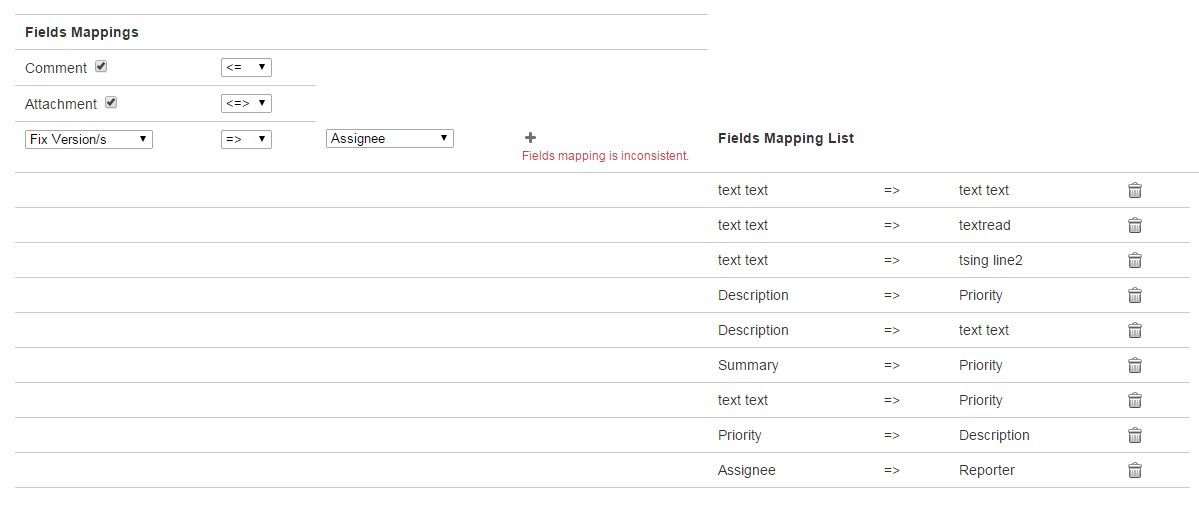Uncheck the Comment checkbox

coord(101,67)
